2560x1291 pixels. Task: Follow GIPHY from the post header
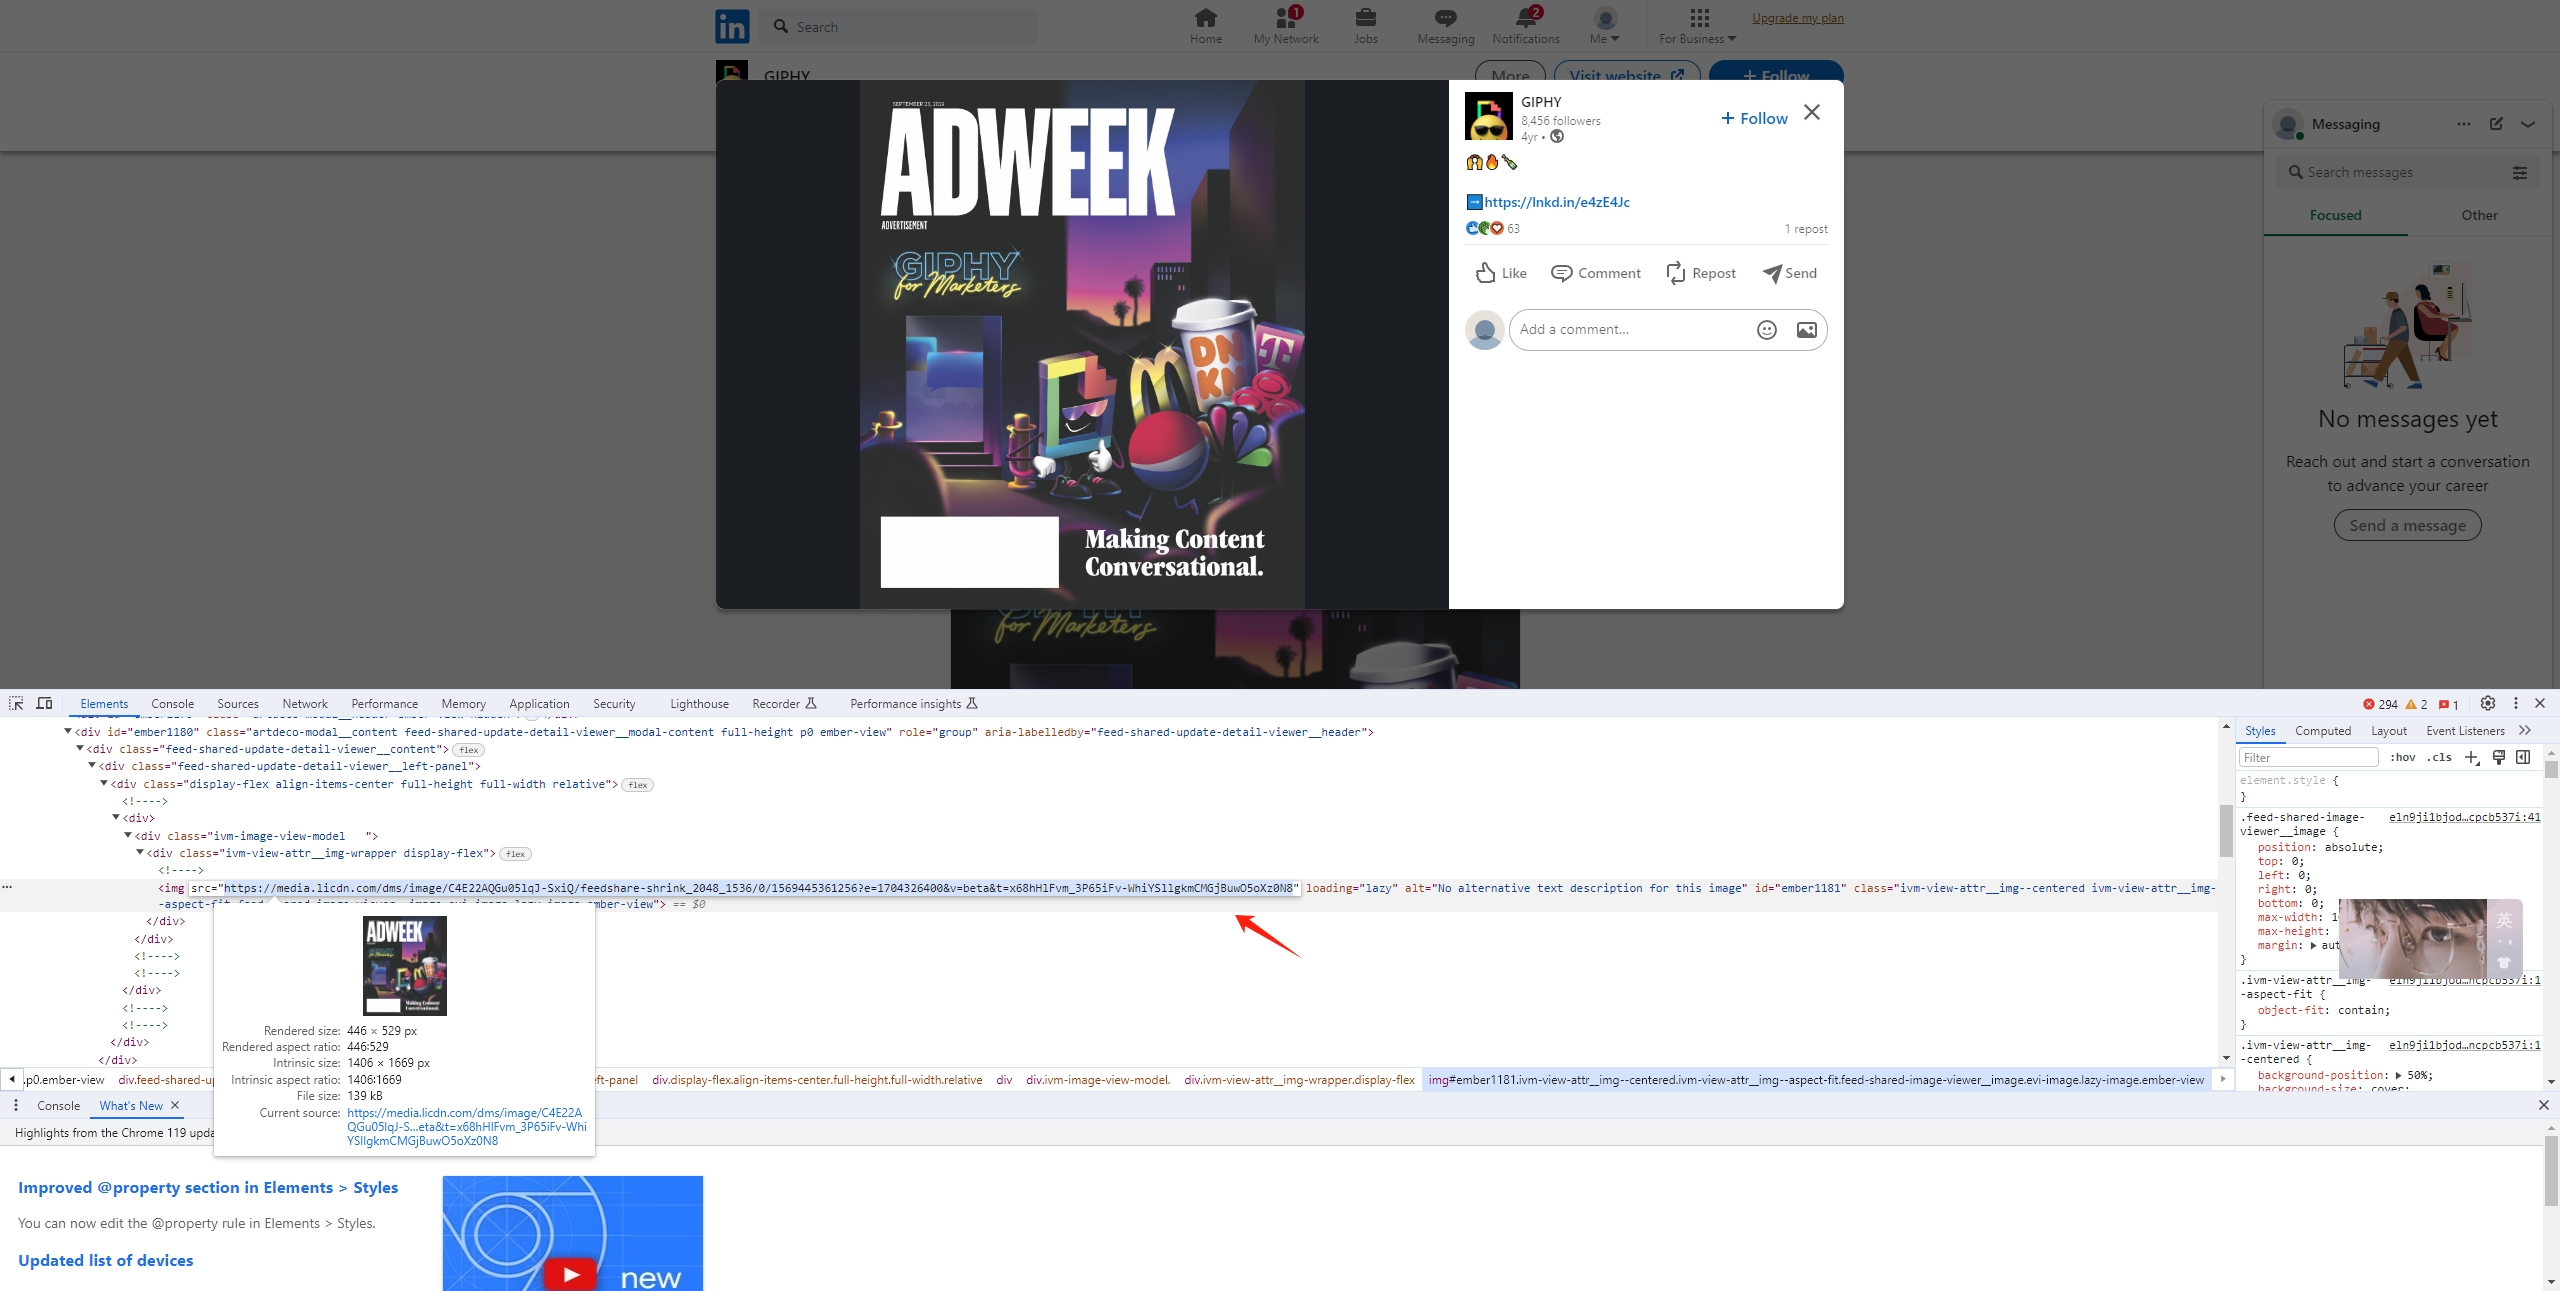pos(1754,118)
